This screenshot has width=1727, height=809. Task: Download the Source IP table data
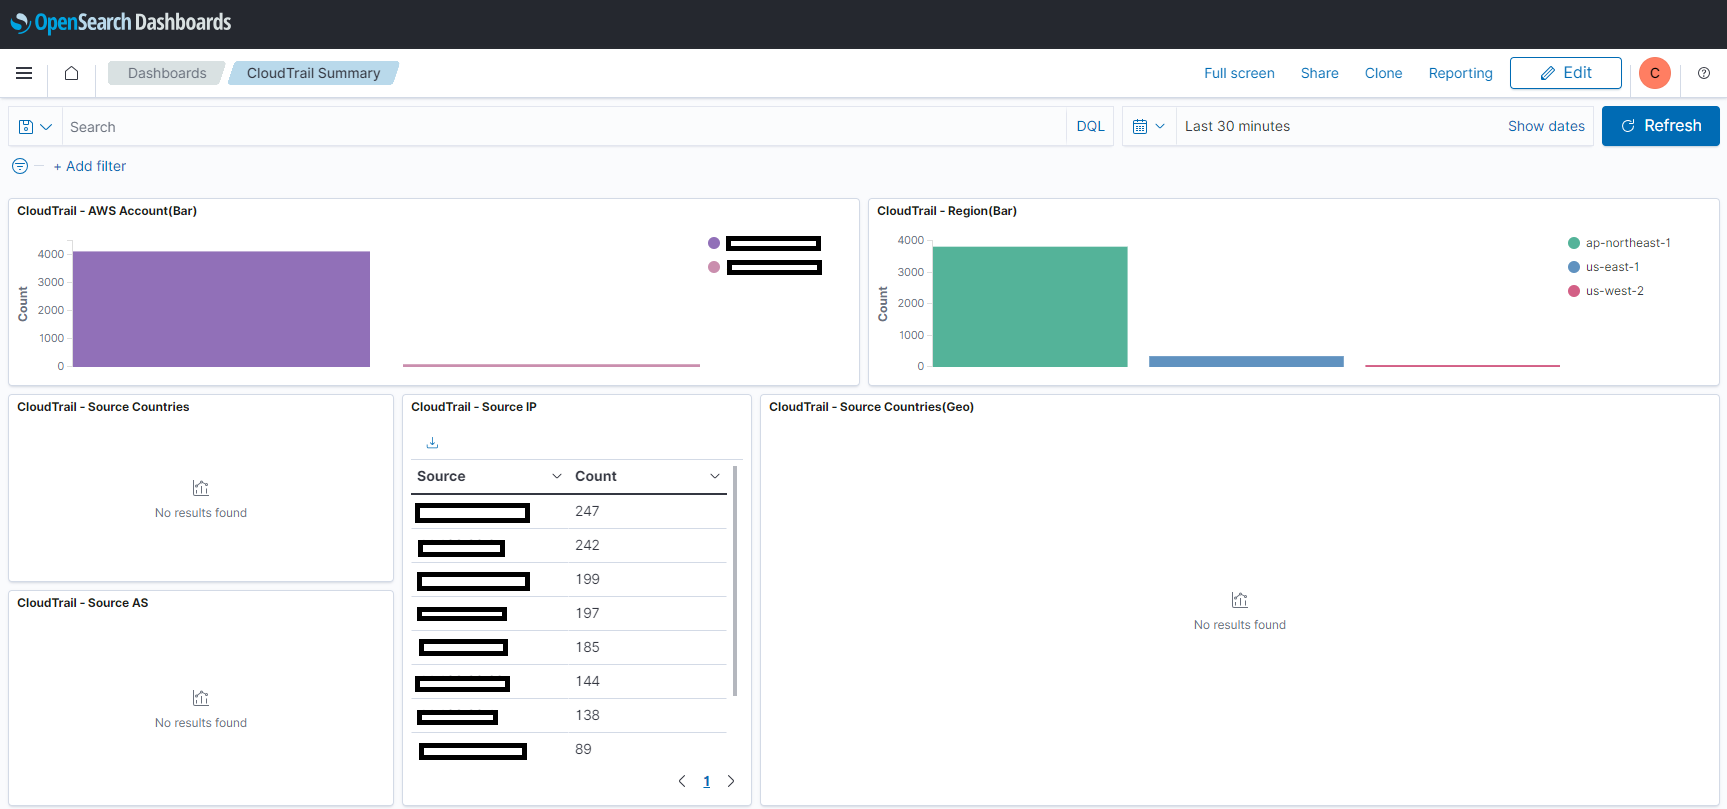click(432, 443)
